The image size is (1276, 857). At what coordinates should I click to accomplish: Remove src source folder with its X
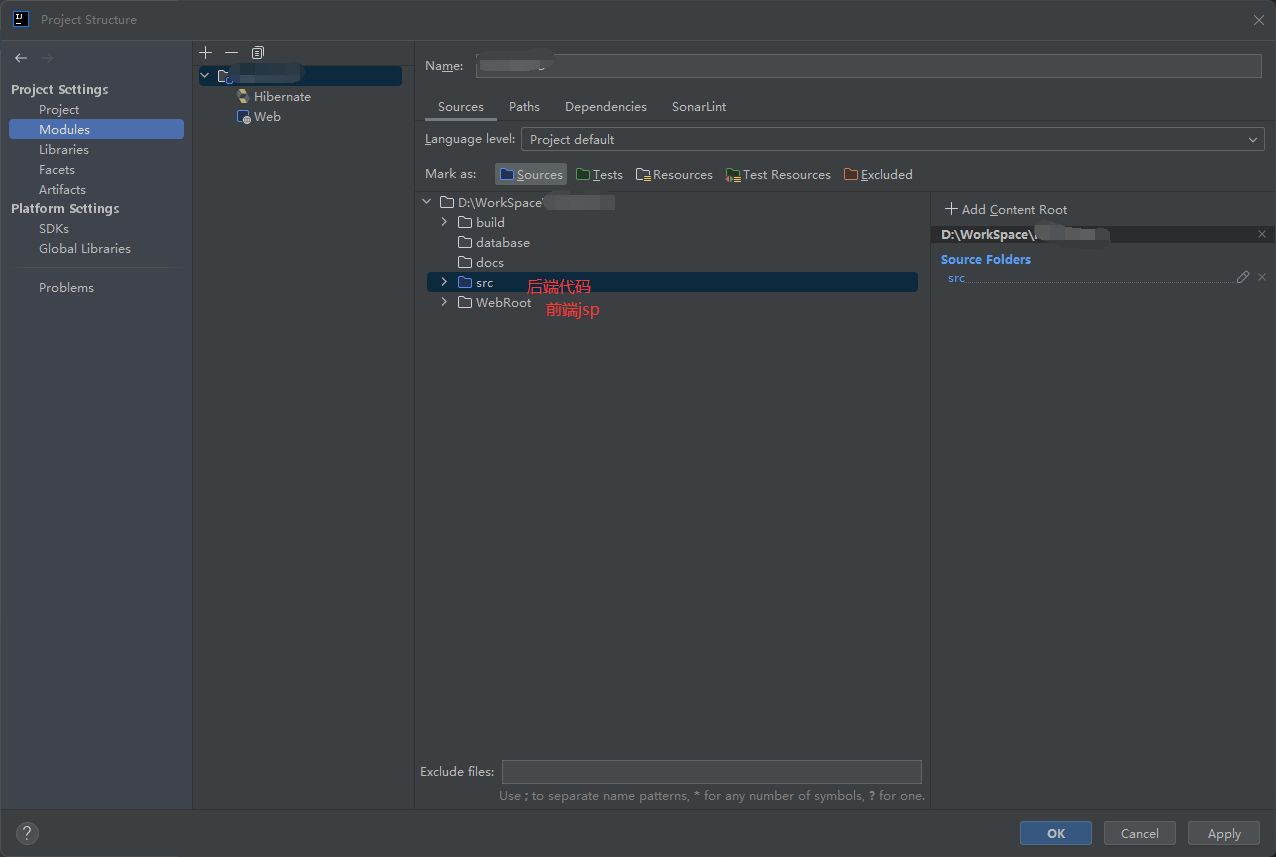(x=1262, y=277)
